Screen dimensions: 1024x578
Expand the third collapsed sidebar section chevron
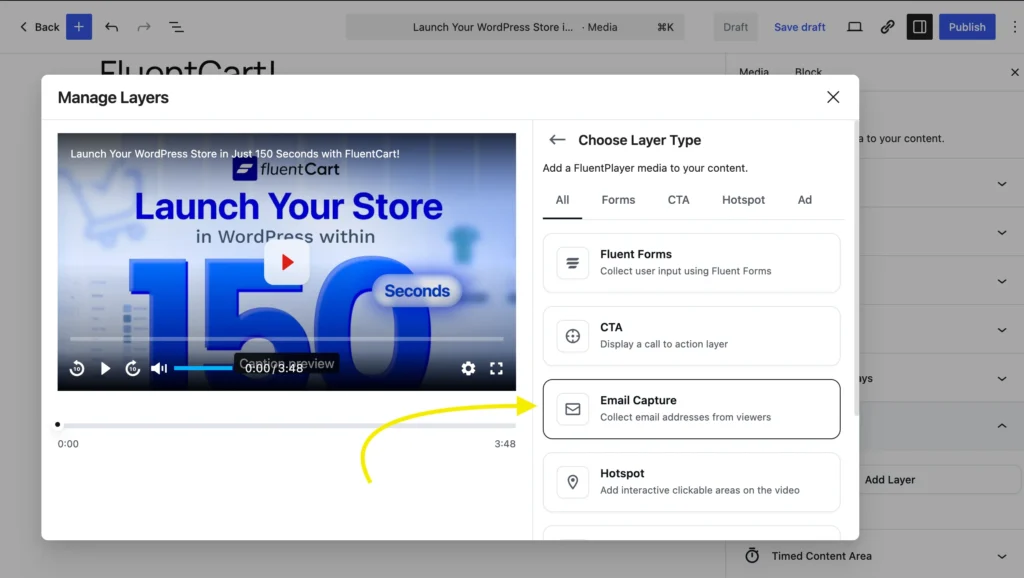point(1002,281)
